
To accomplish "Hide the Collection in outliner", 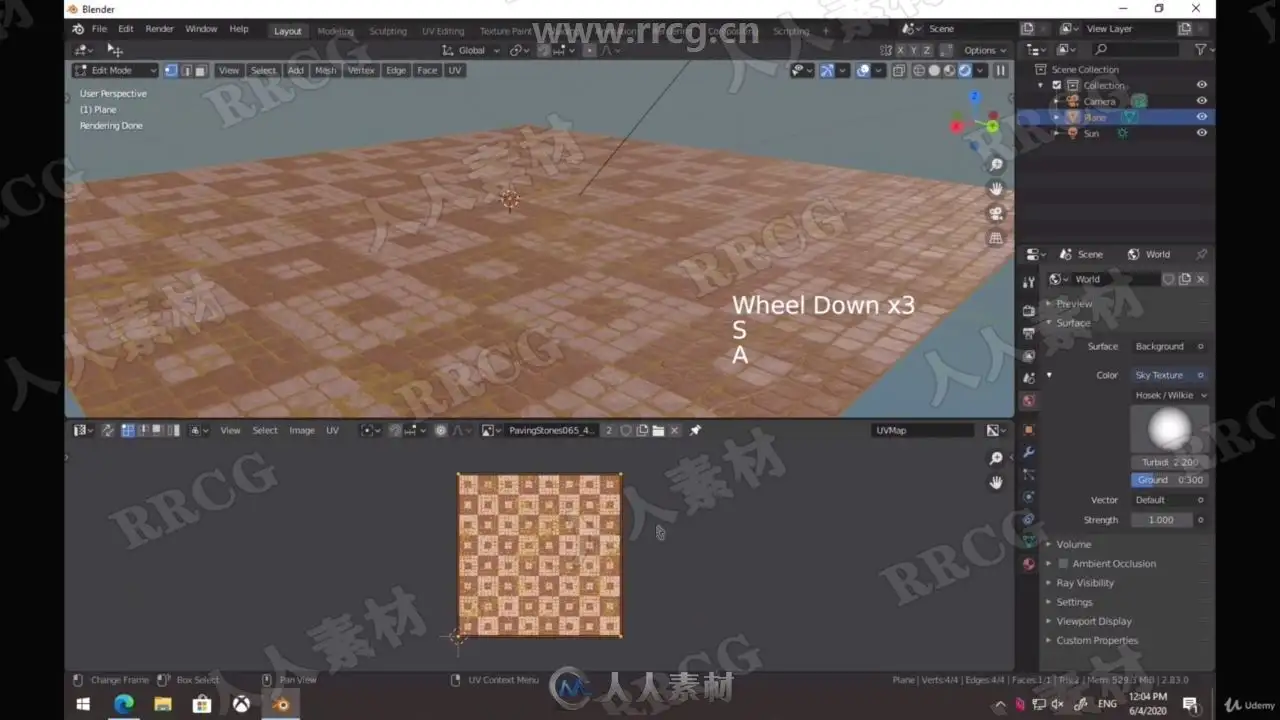I will pos(1202,85).
